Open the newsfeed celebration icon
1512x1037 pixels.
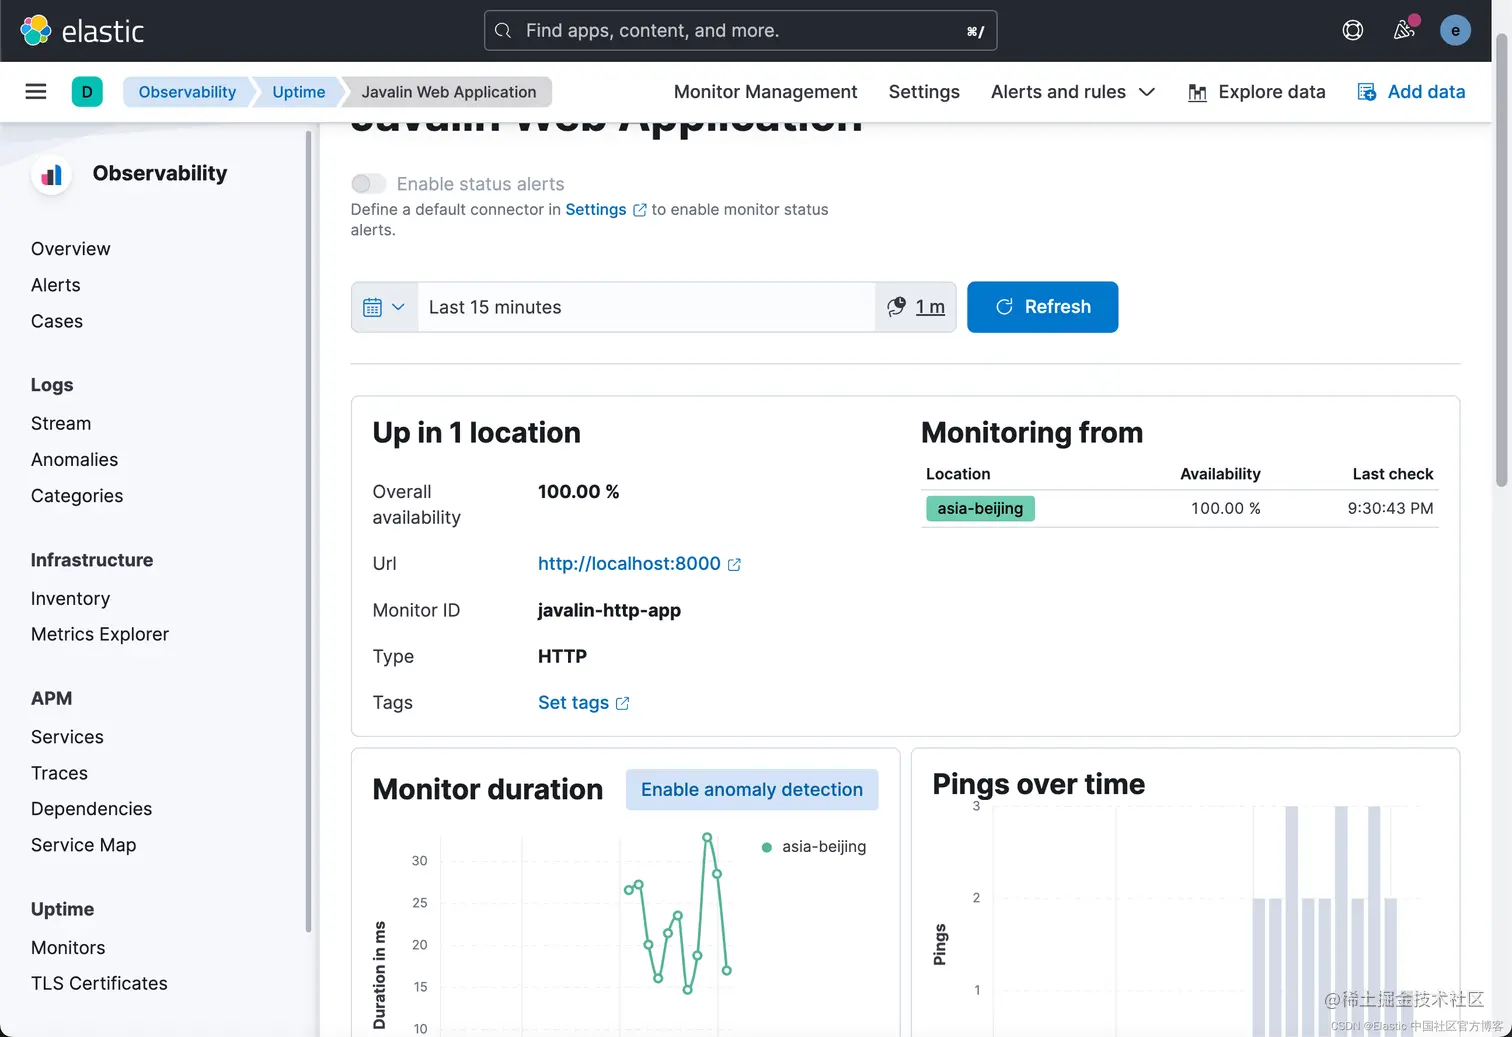(x=1404, y=31)
